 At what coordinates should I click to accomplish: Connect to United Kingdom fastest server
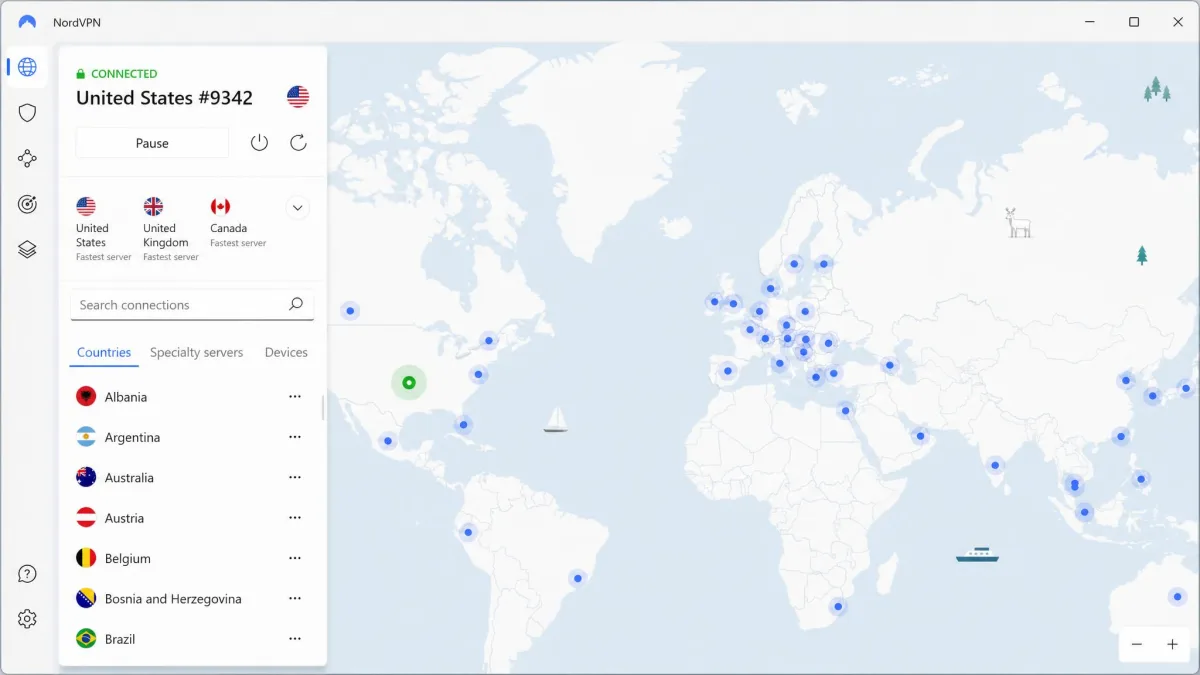pos(170,229)
